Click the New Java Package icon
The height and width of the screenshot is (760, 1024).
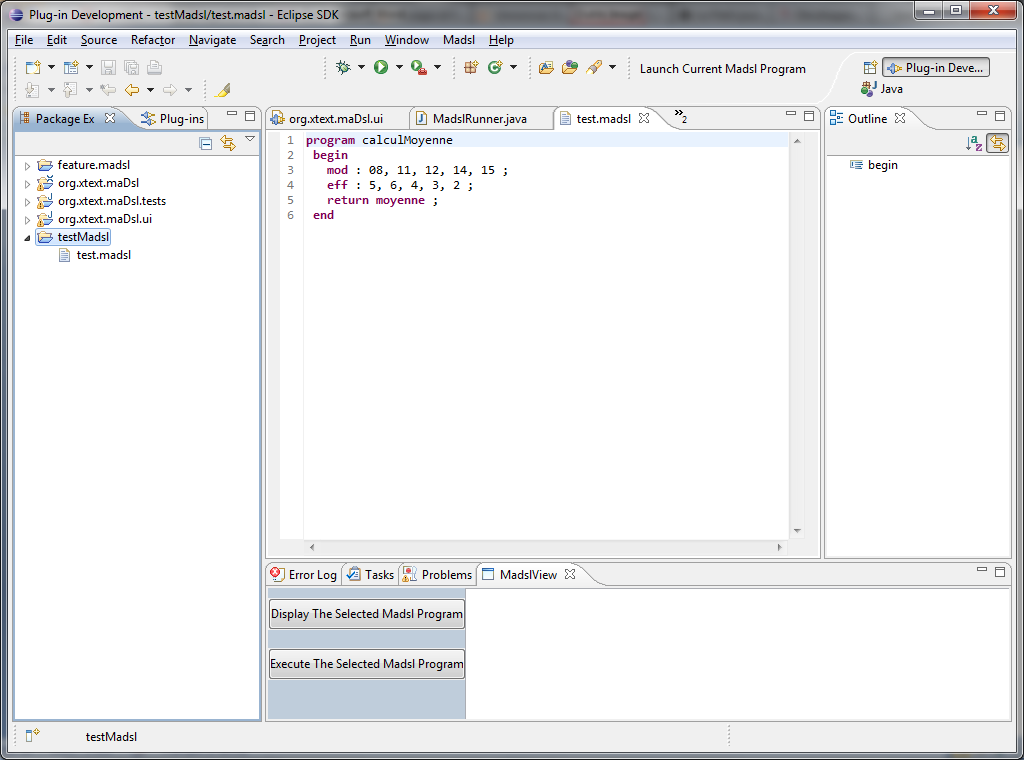[471, 68]
